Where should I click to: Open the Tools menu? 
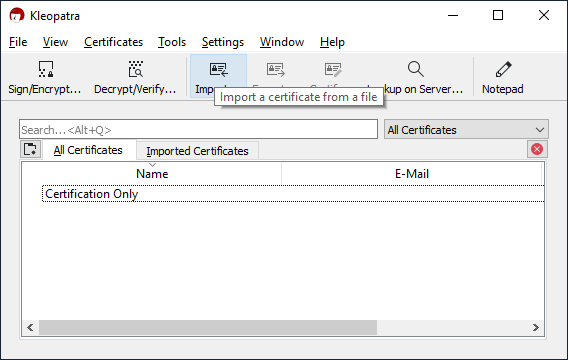pos(172,42)
